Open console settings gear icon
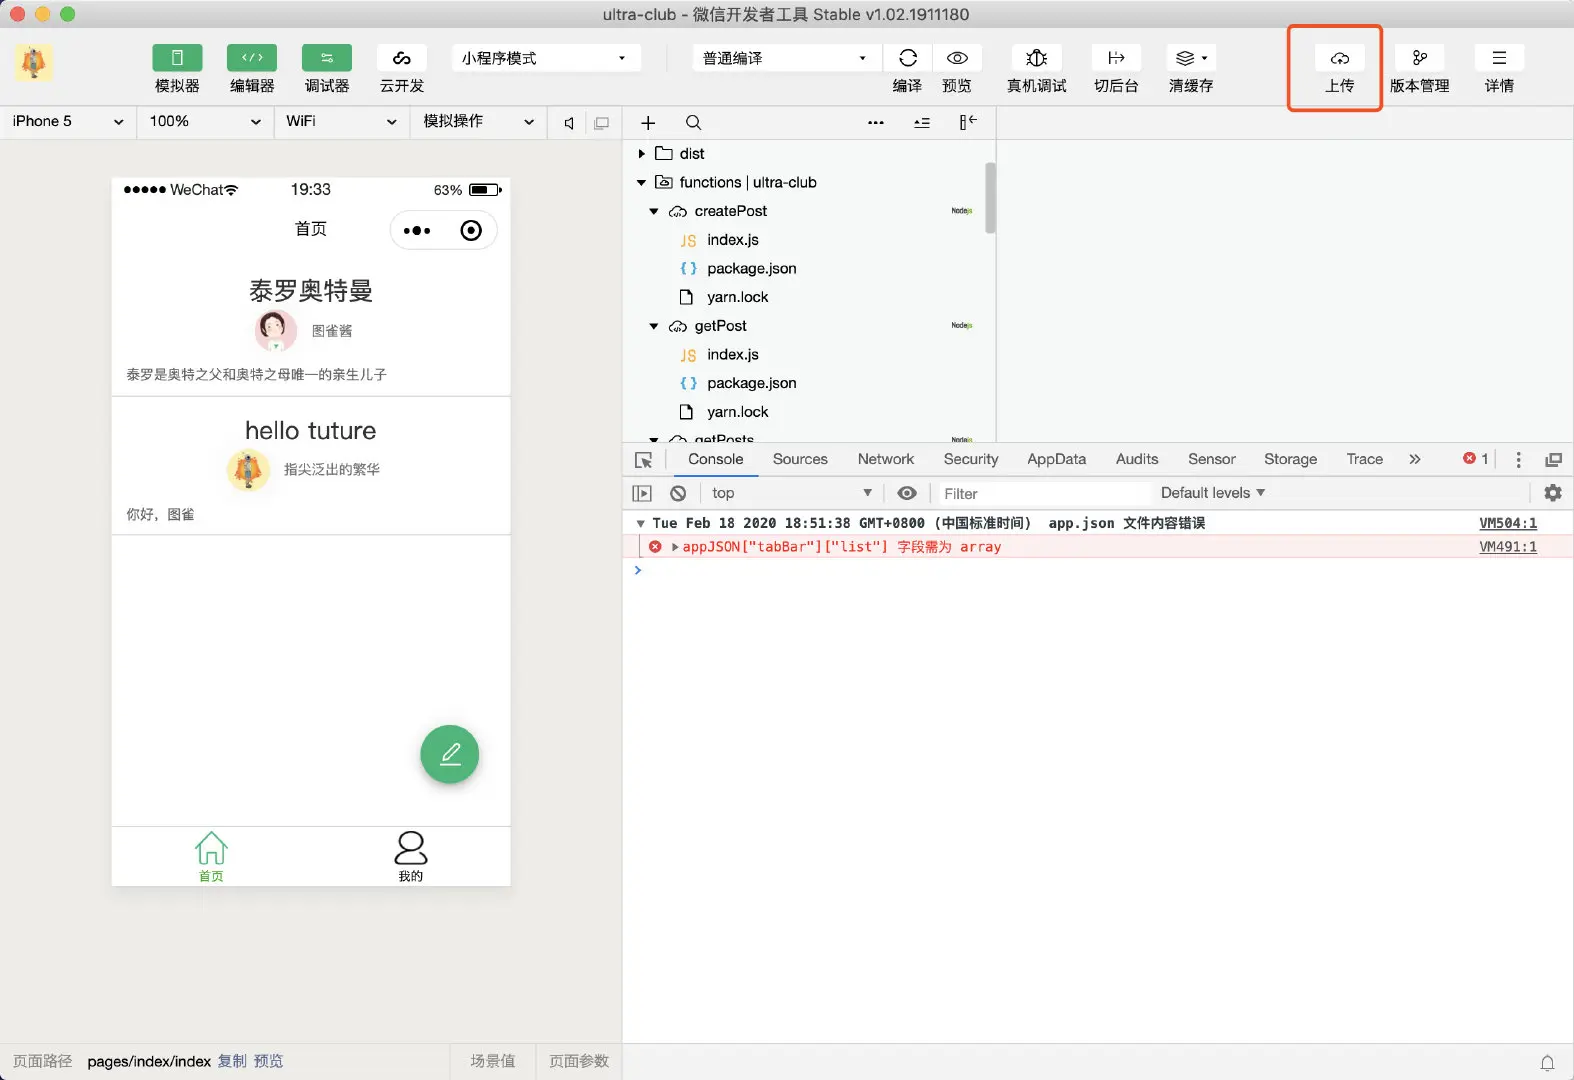The width and height of the screenshot is (1574, 1080). click(1553, 493)
